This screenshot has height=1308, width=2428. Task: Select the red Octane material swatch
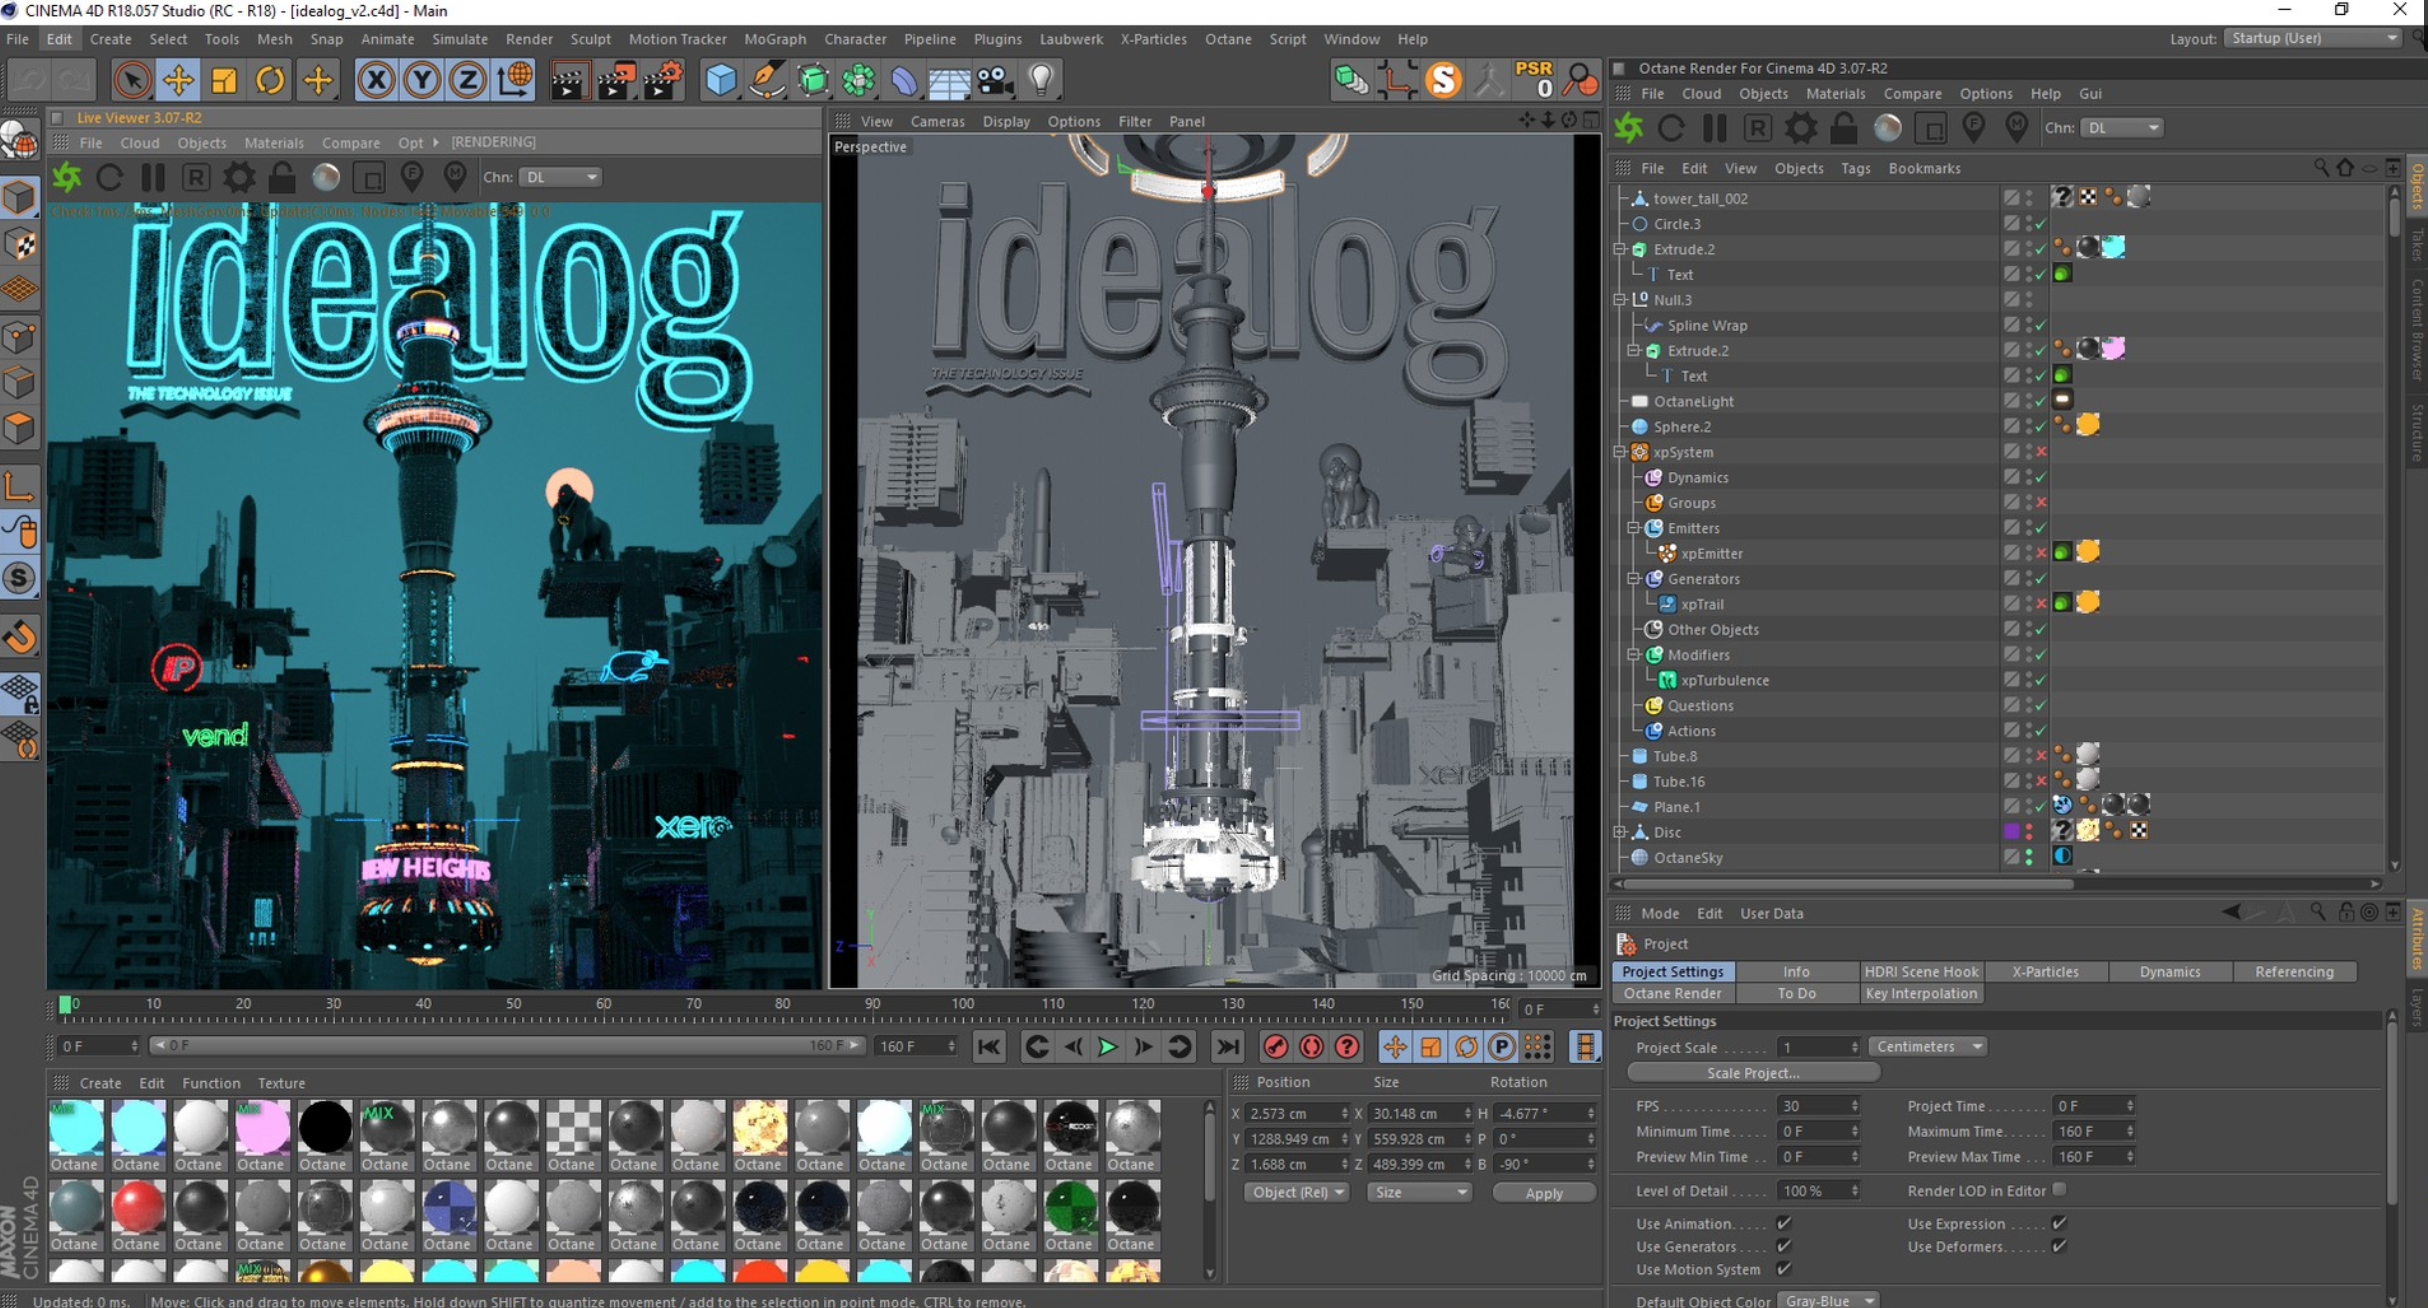coord(138,1207)
